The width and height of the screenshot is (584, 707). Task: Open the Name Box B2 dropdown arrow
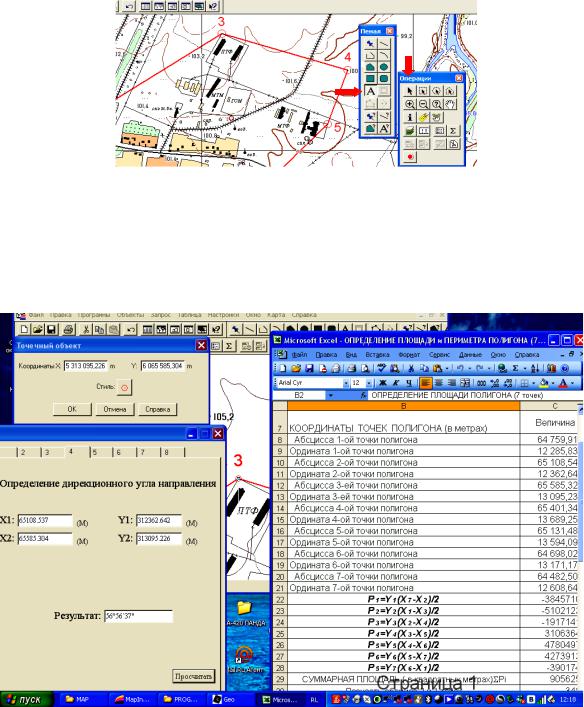pyautogui.click(x=331, y=395)
